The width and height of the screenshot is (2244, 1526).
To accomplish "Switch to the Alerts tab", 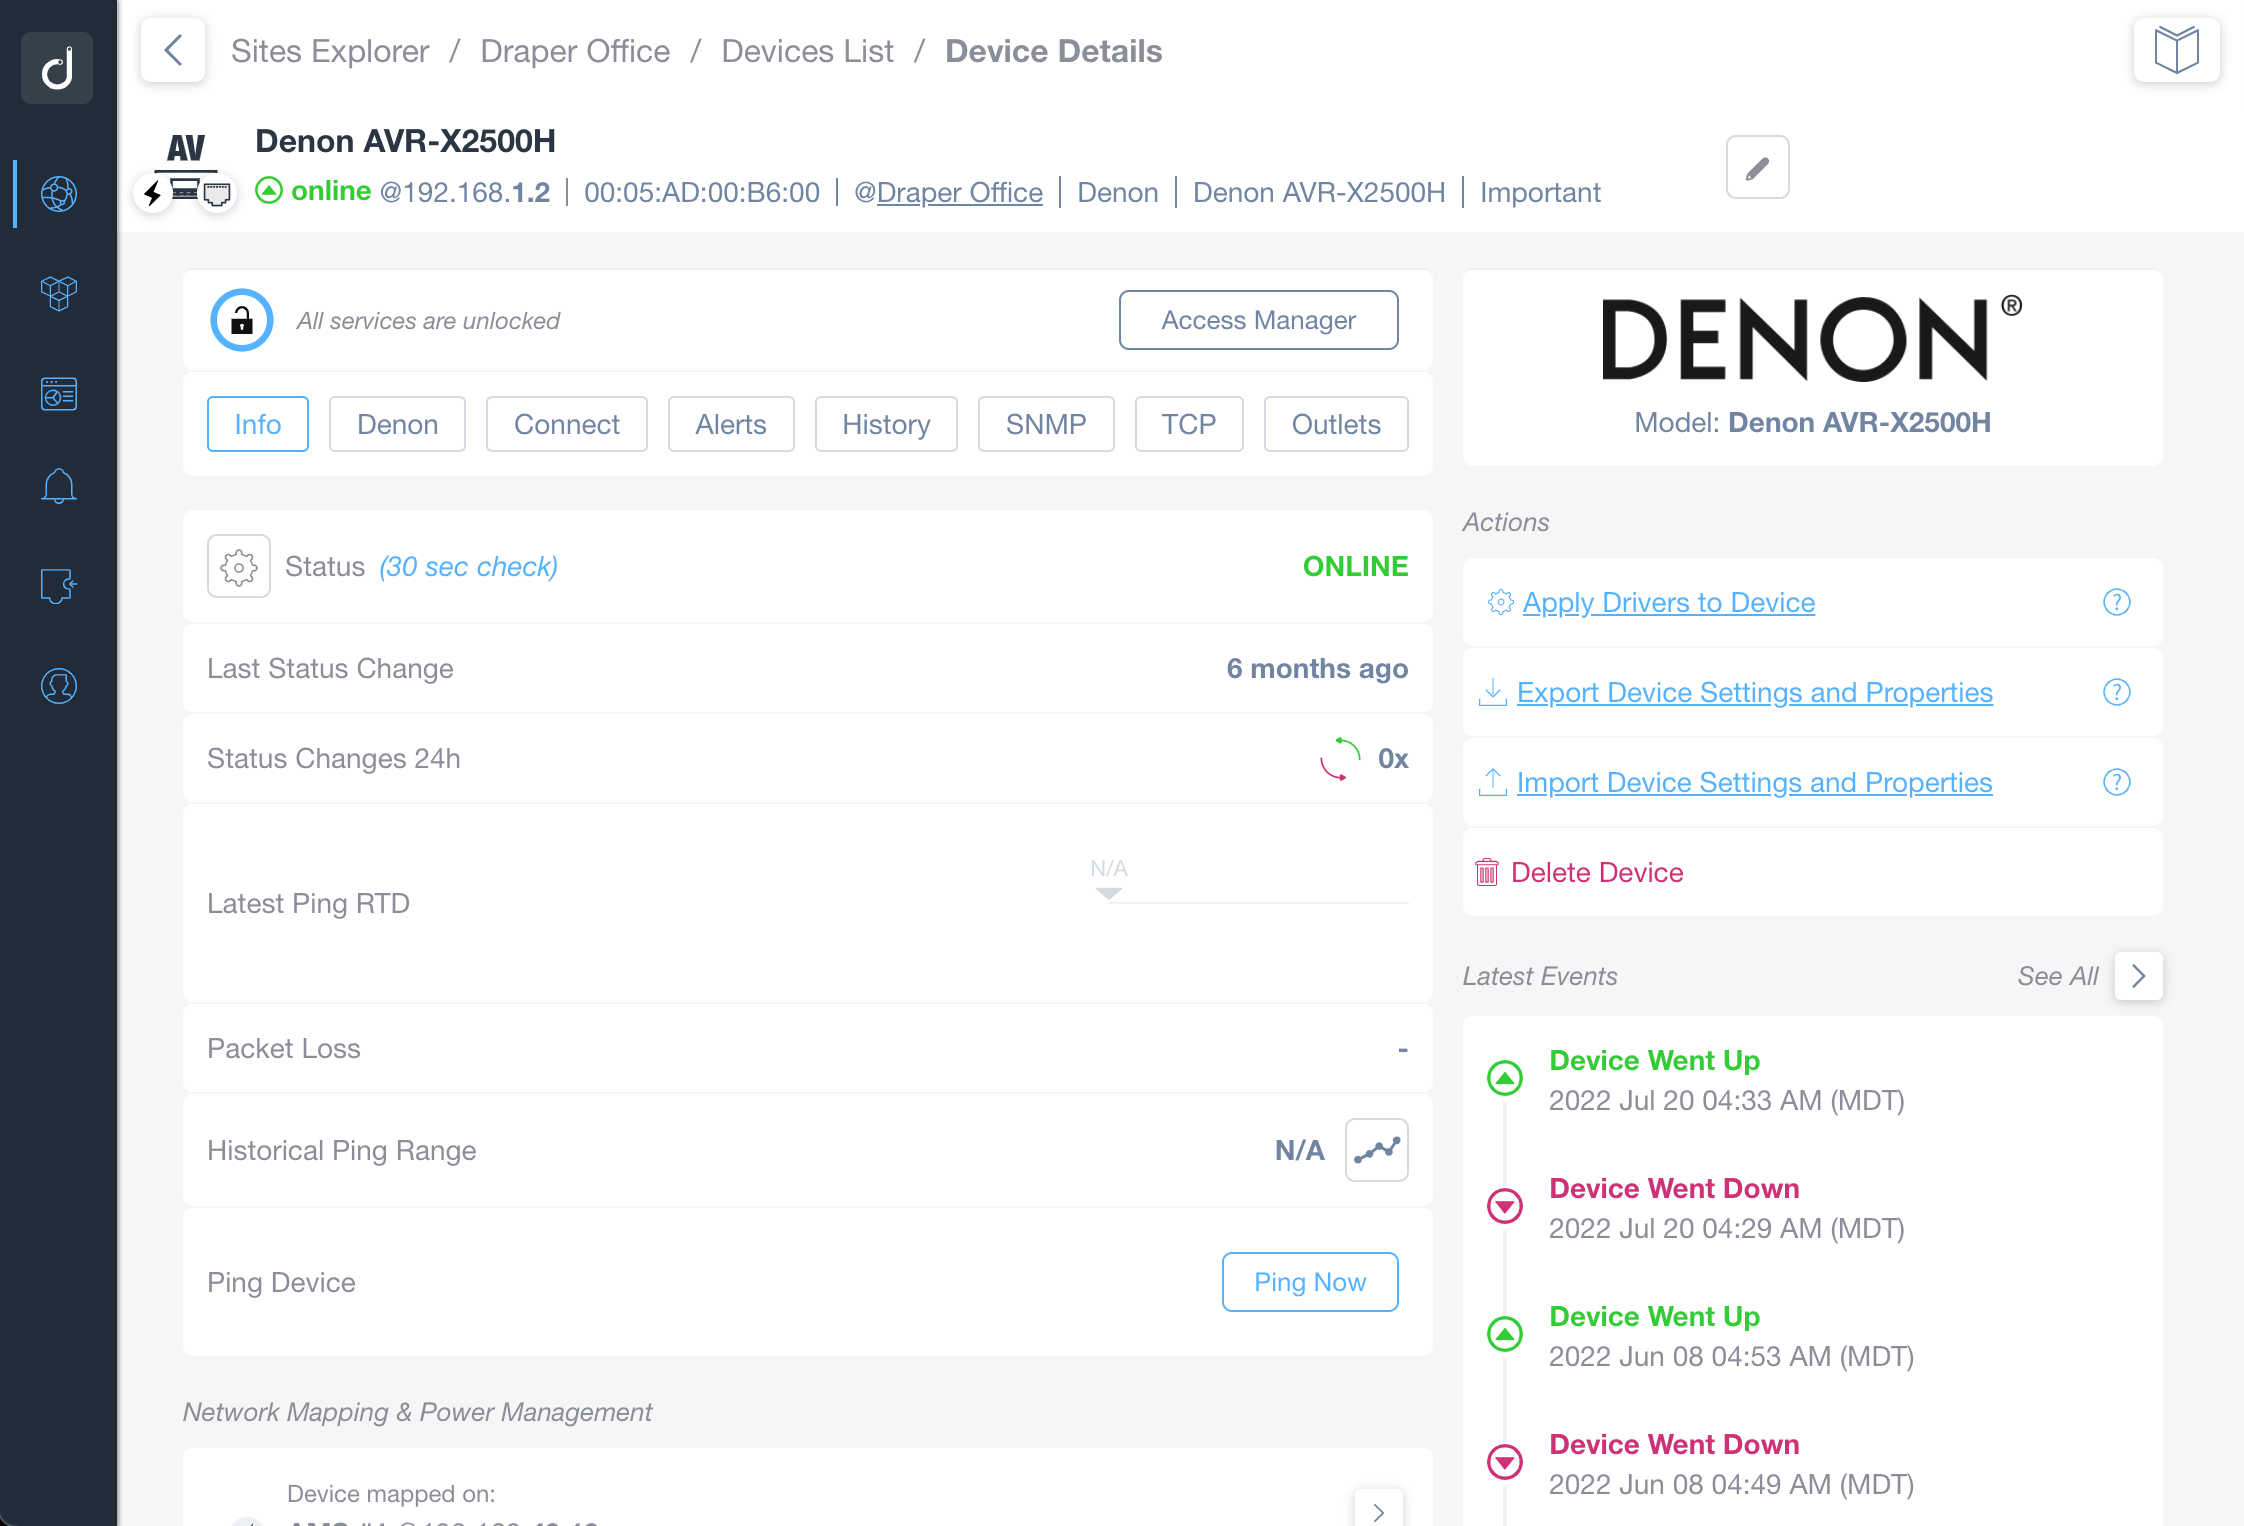I will coord(730,422).
